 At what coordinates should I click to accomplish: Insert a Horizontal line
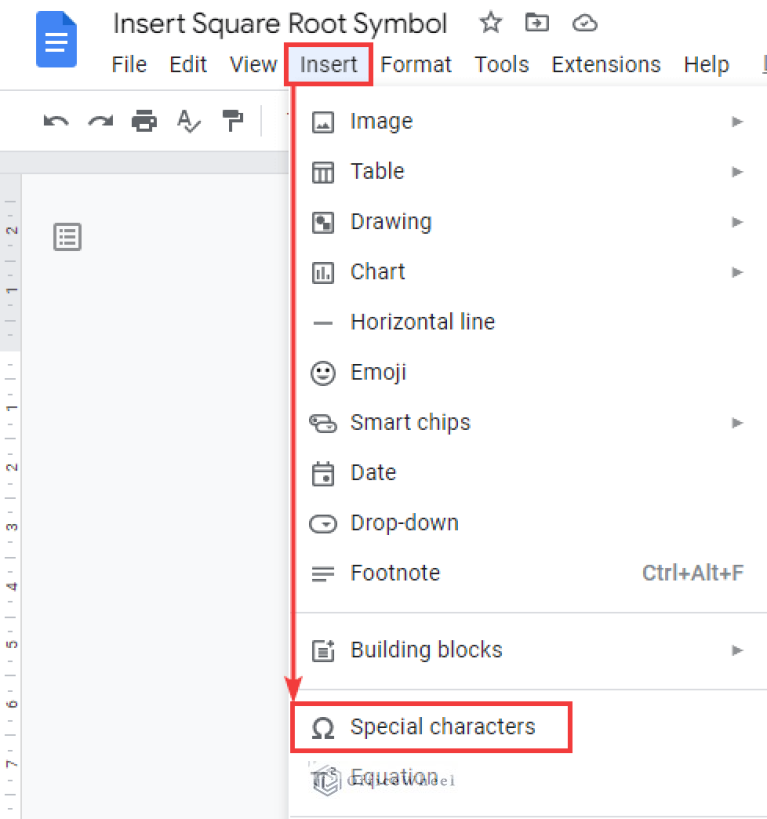pos(422,322)
